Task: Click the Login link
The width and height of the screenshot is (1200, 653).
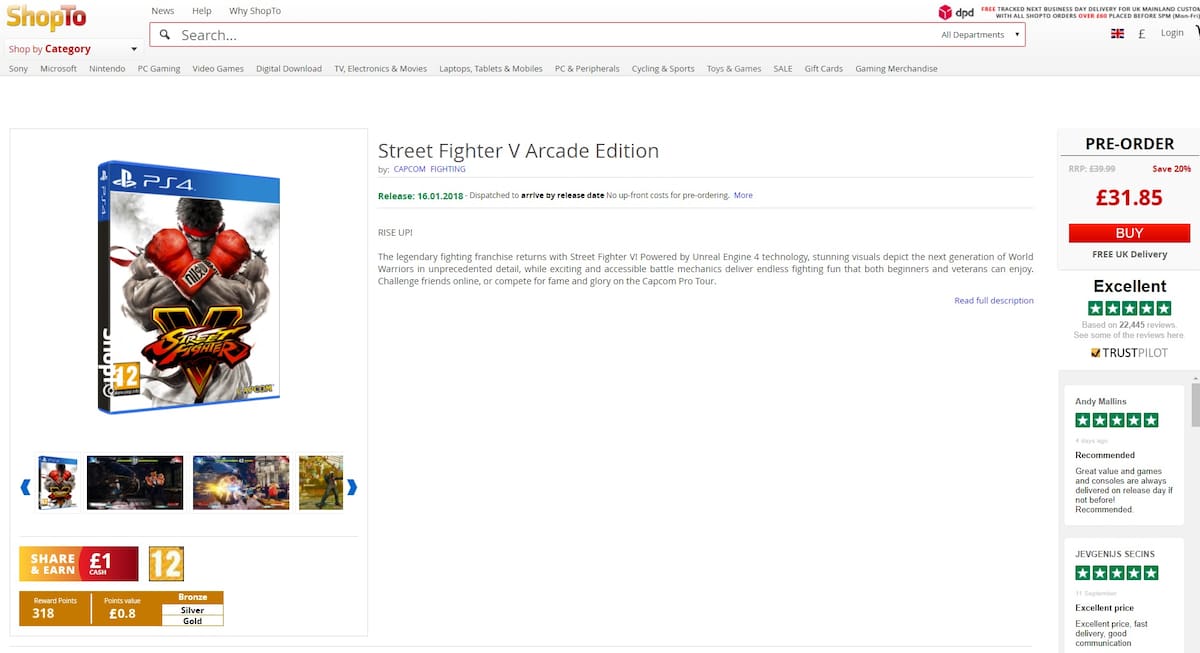Action: pos(1172,33)
